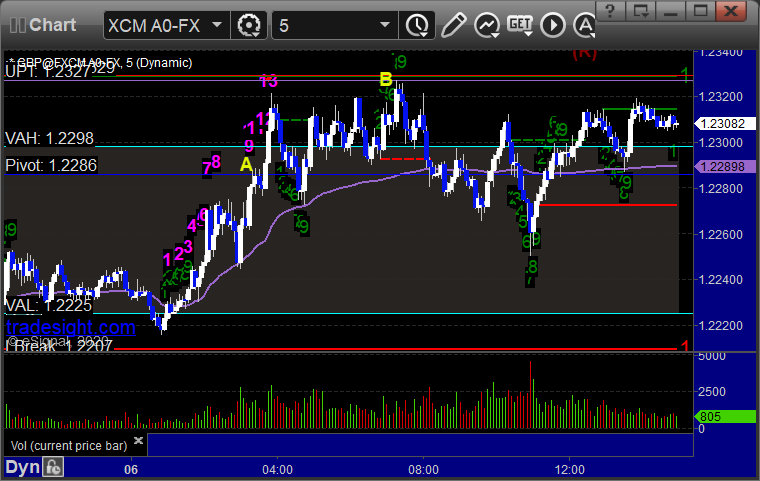This screenshot has height=481, width=760.
Task: Click the Chart pane handle icon
Action: (x=17, y=25)
